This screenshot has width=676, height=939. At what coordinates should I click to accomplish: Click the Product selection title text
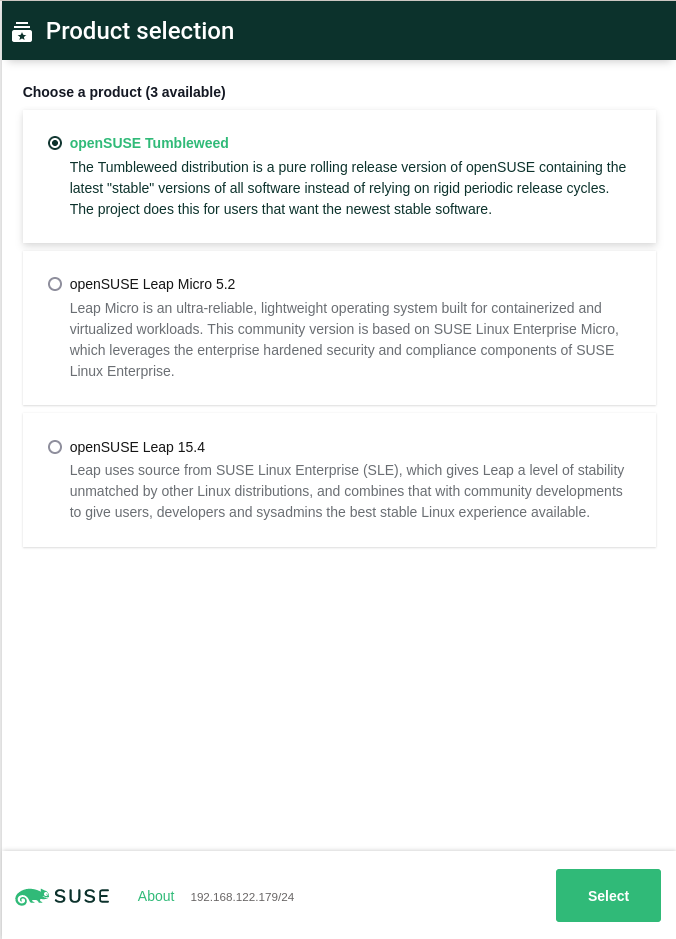pos(138,30)
